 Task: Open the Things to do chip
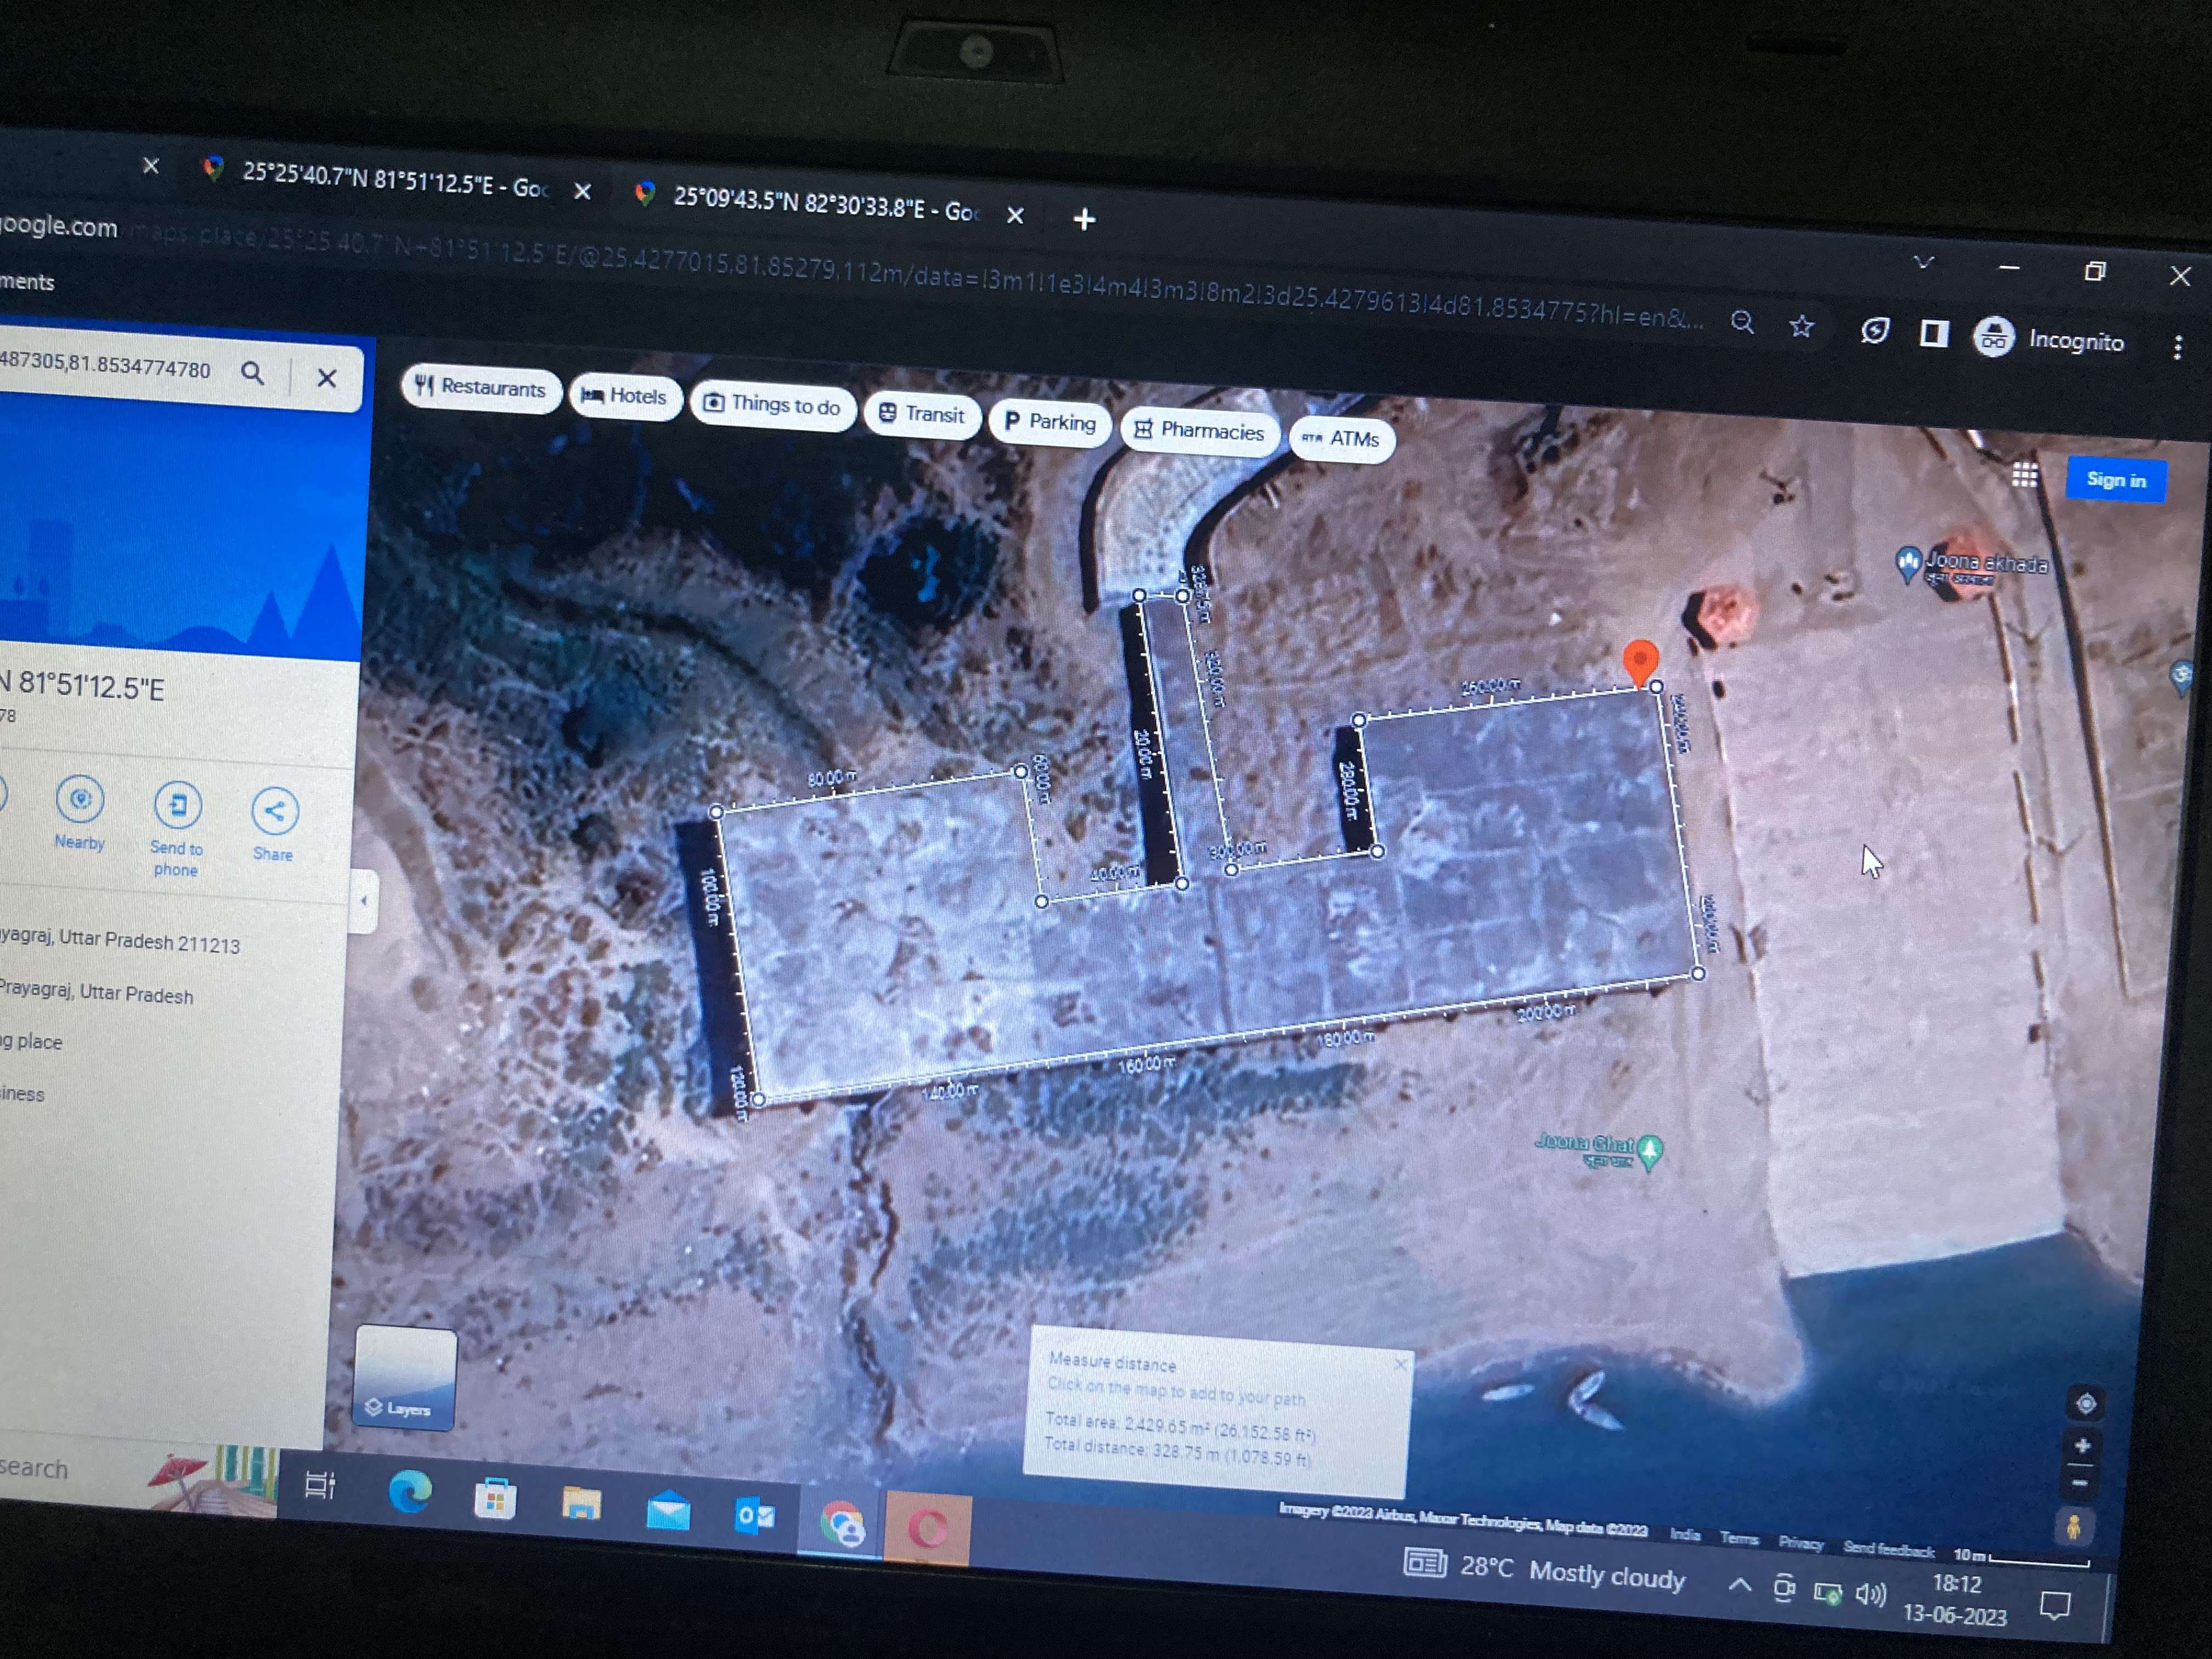click(772, 405)
